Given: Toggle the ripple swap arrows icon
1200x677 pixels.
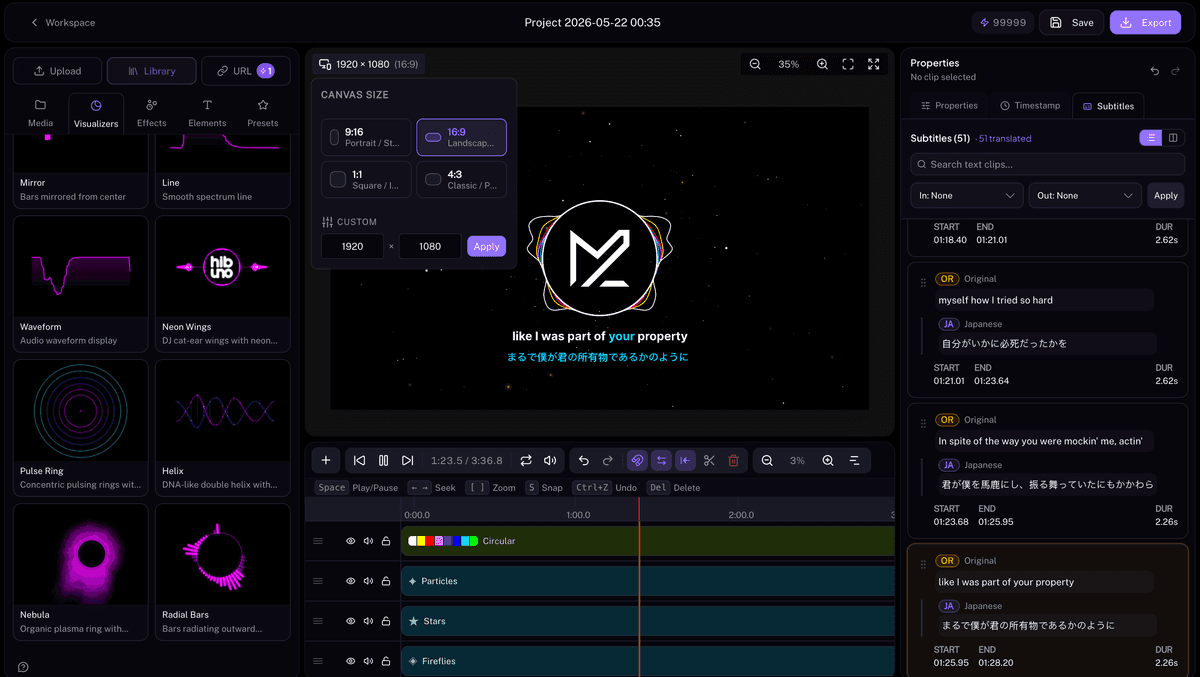Looking at the screenshot, I should pos(661,460).
